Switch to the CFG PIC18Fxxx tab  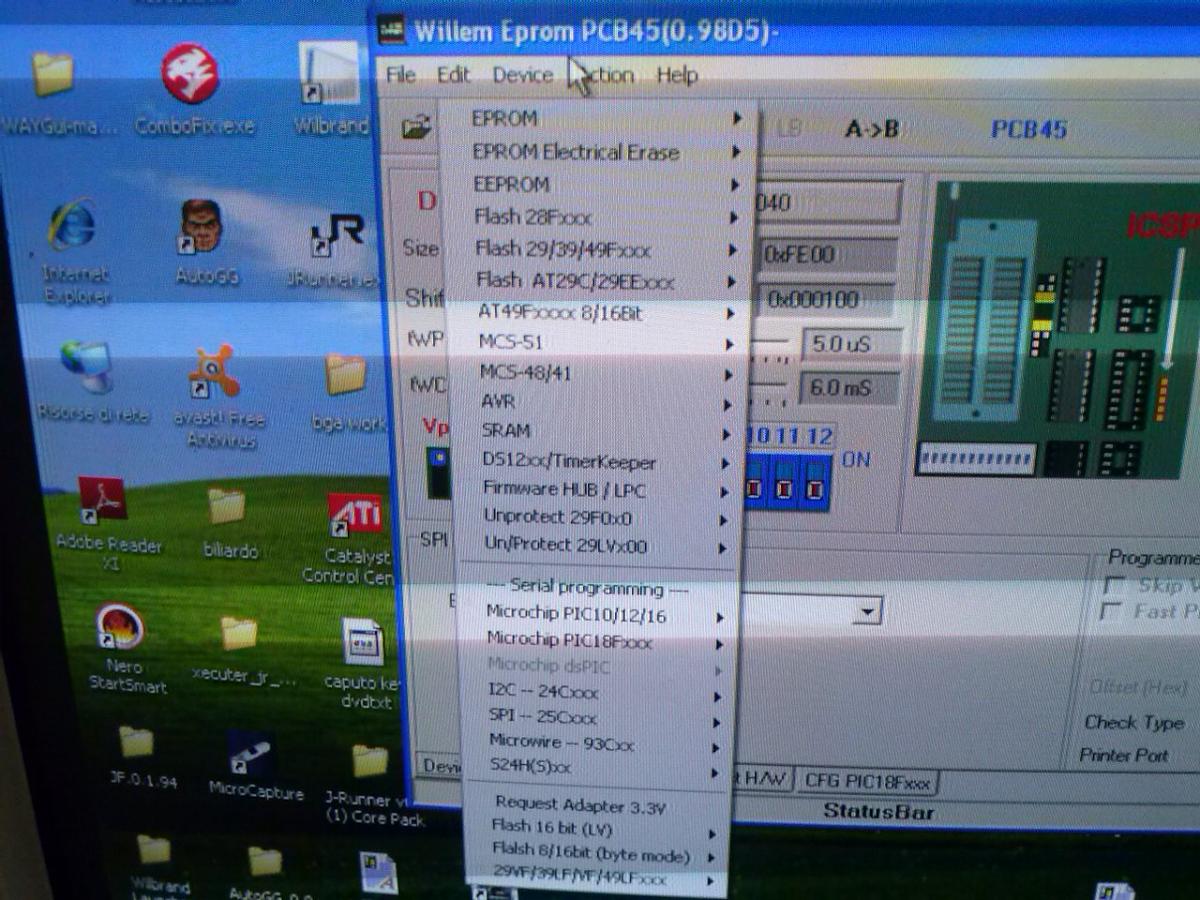pos(866,781)
